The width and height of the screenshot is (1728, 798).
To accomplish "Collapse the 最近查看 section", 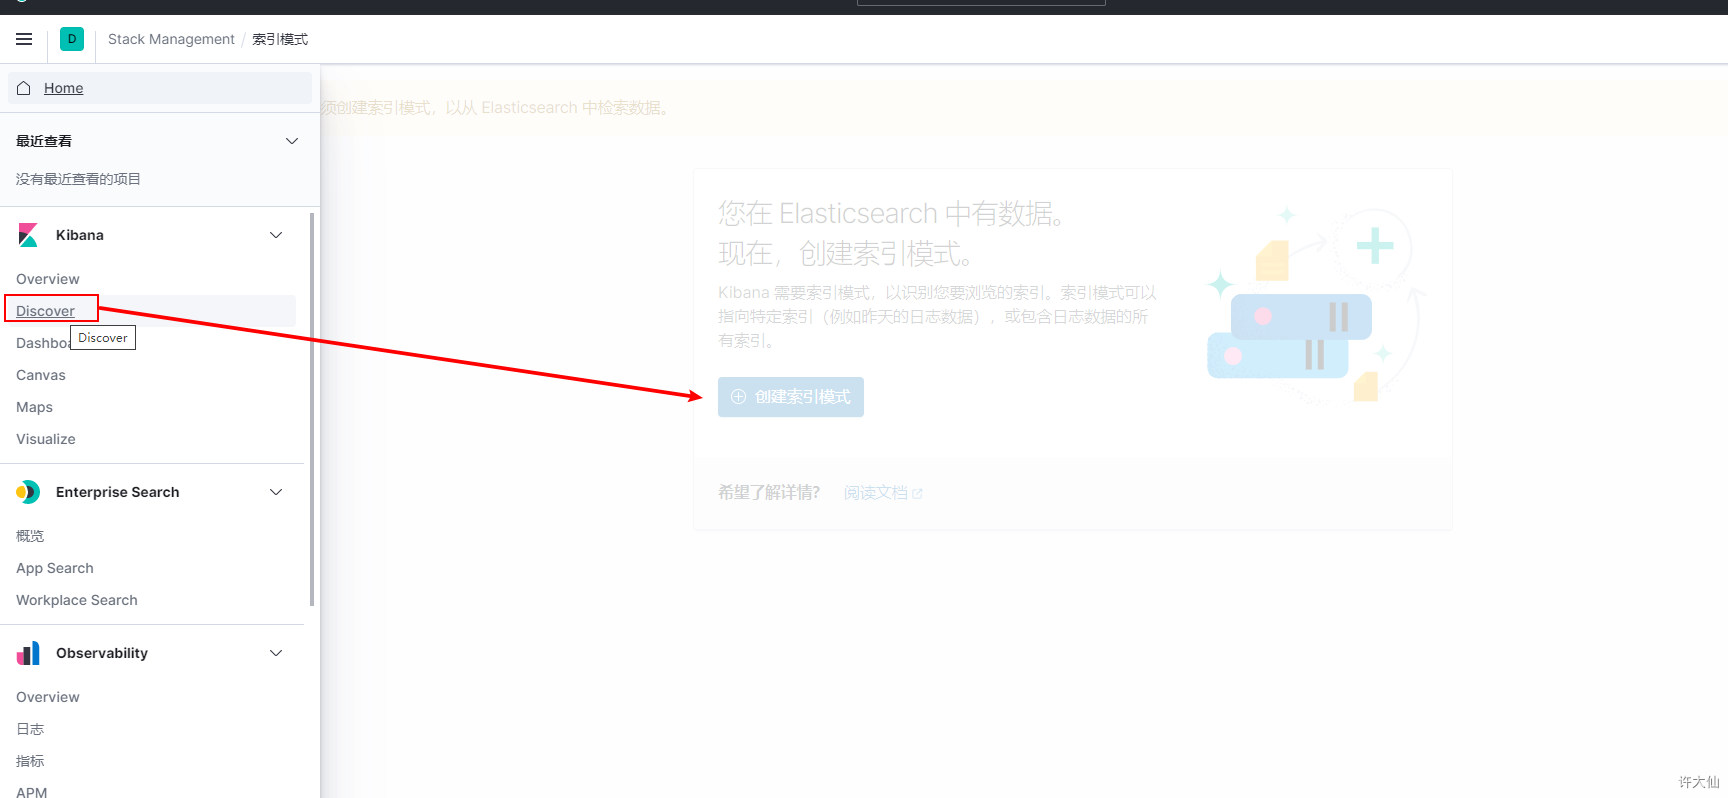I will click(292, 141).
